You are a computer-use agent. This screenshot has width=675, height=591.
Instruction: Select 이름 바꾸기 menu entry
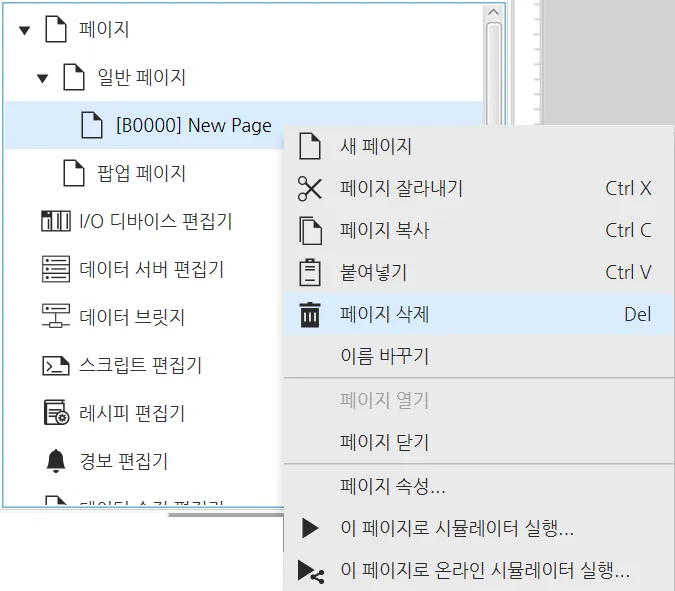(384, 356)
